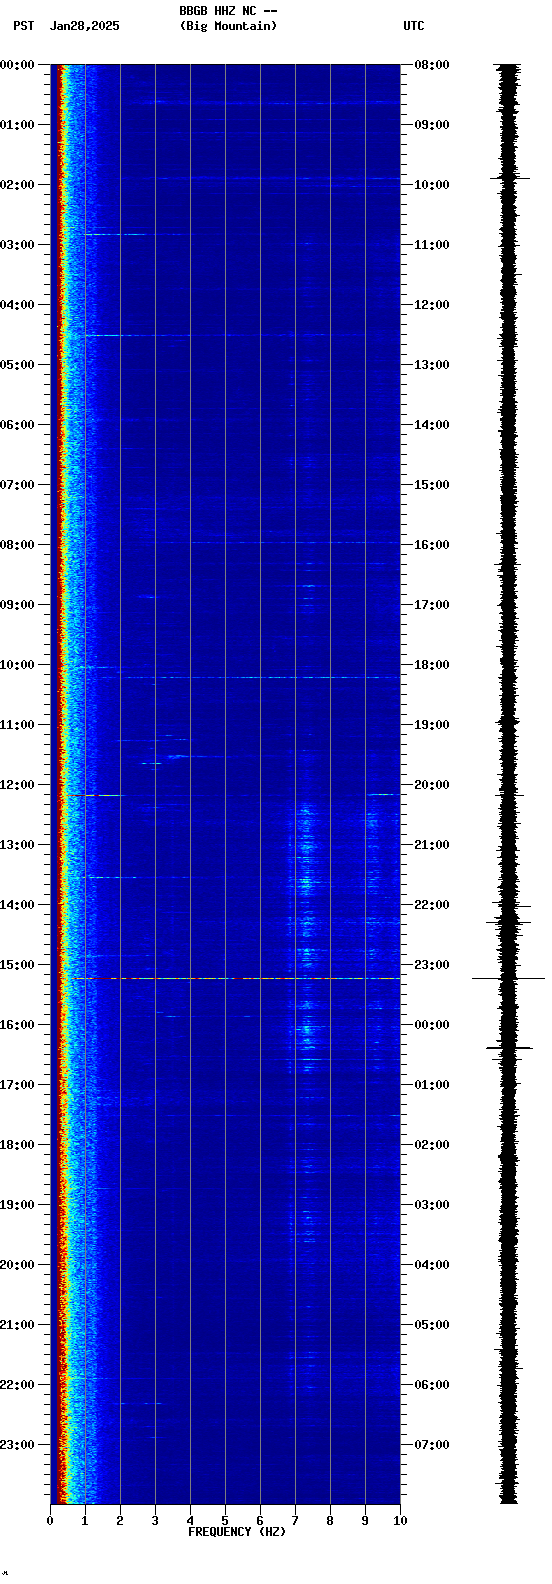Click the frequency axis '5' tick label
The width and height of the screenshot is (552, 1584).
click(x=225, y=1521)
